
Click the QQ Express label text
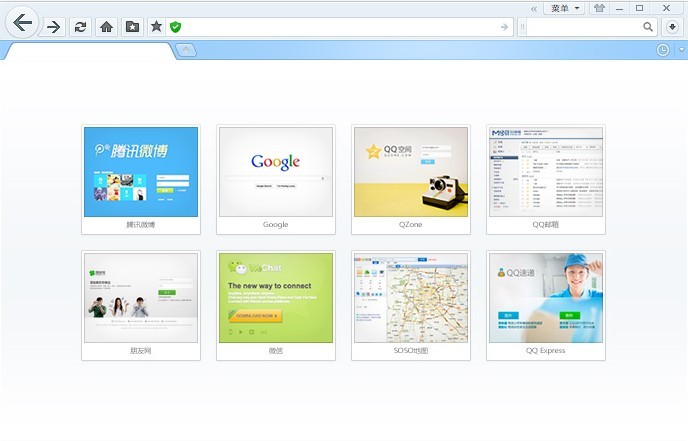[x=545, y=351]
